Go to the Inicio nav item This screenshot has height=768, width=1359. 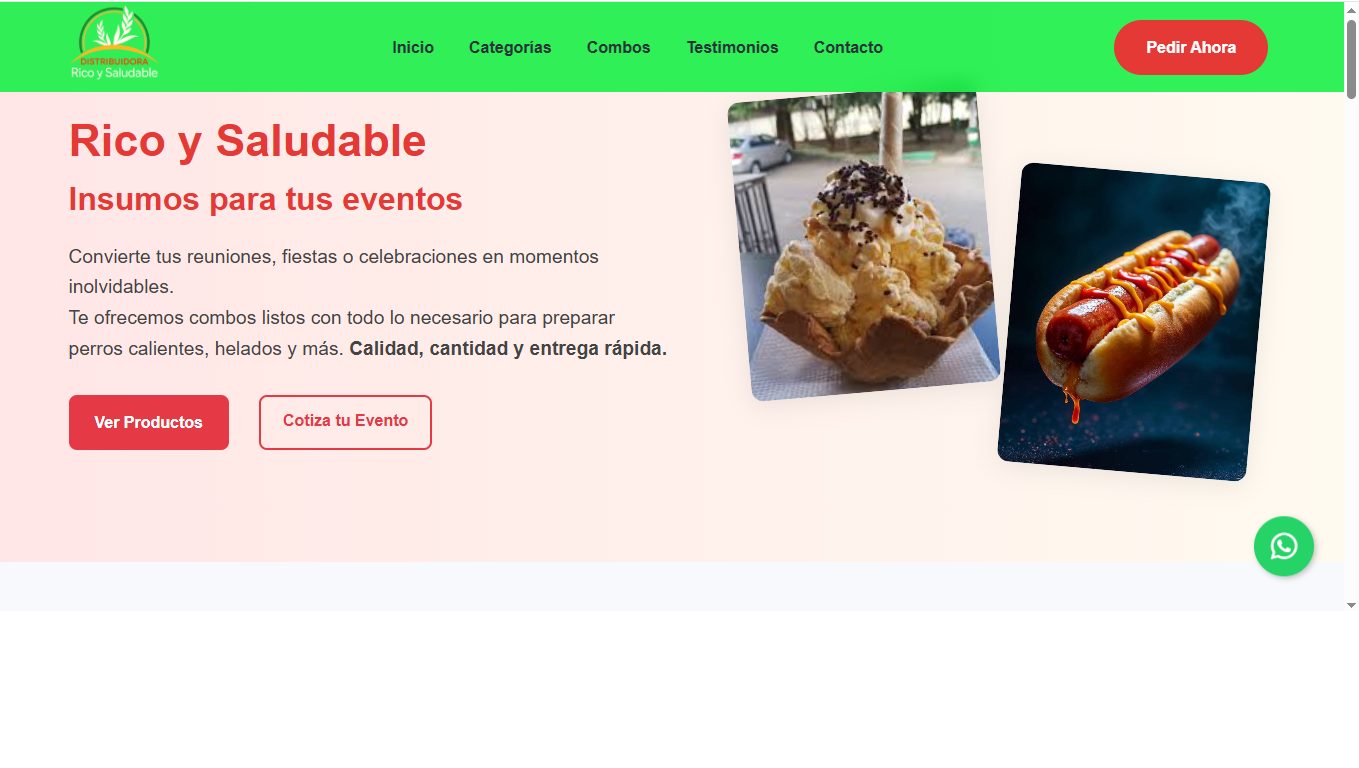tap(413, 47)
